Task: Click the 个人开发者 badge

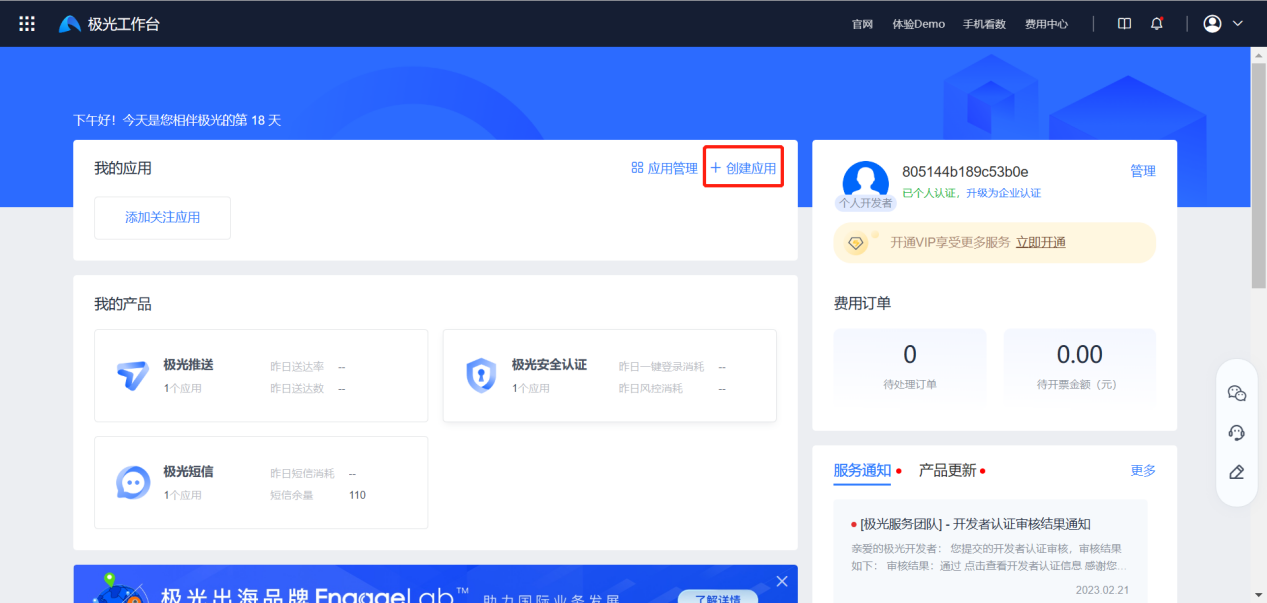Action: point(866,203)
